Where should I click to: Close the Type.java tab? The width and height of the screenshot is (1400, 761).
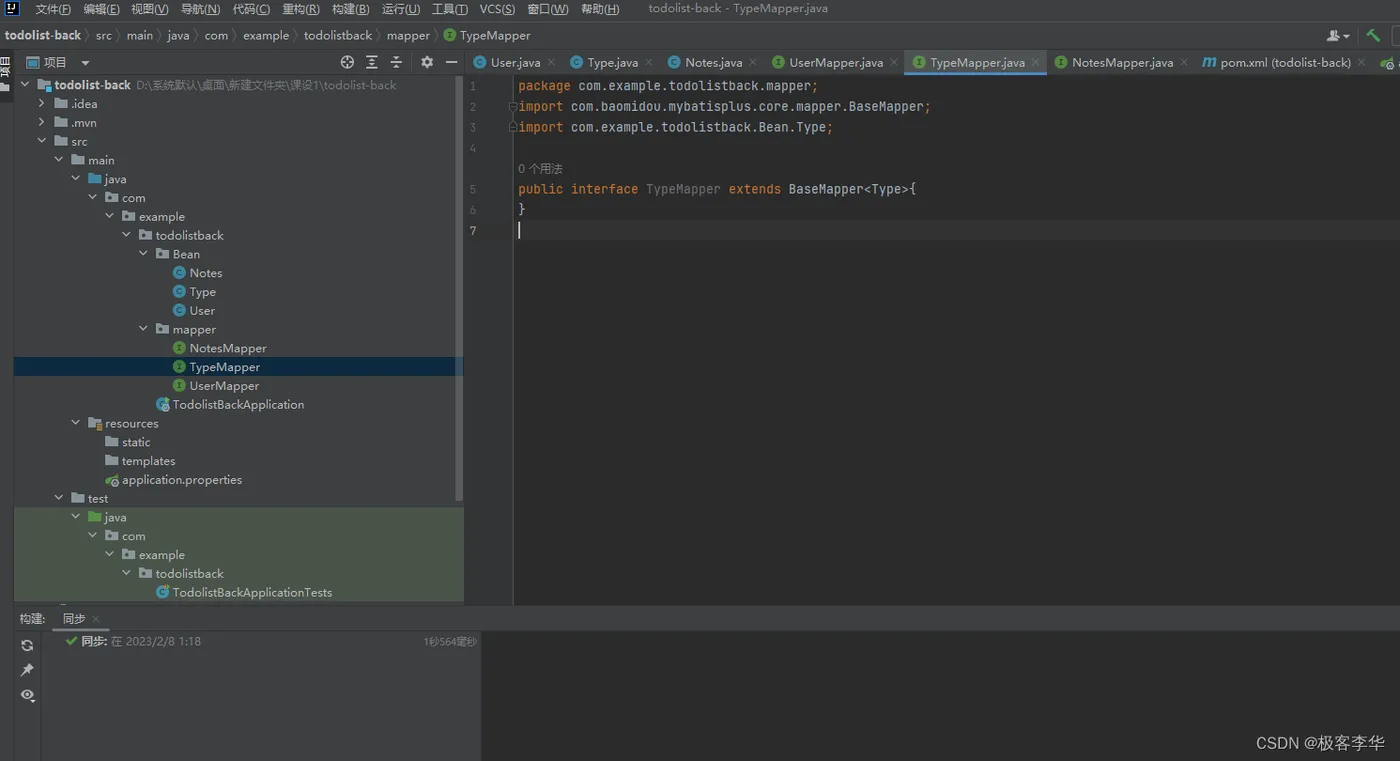[649, 62]
